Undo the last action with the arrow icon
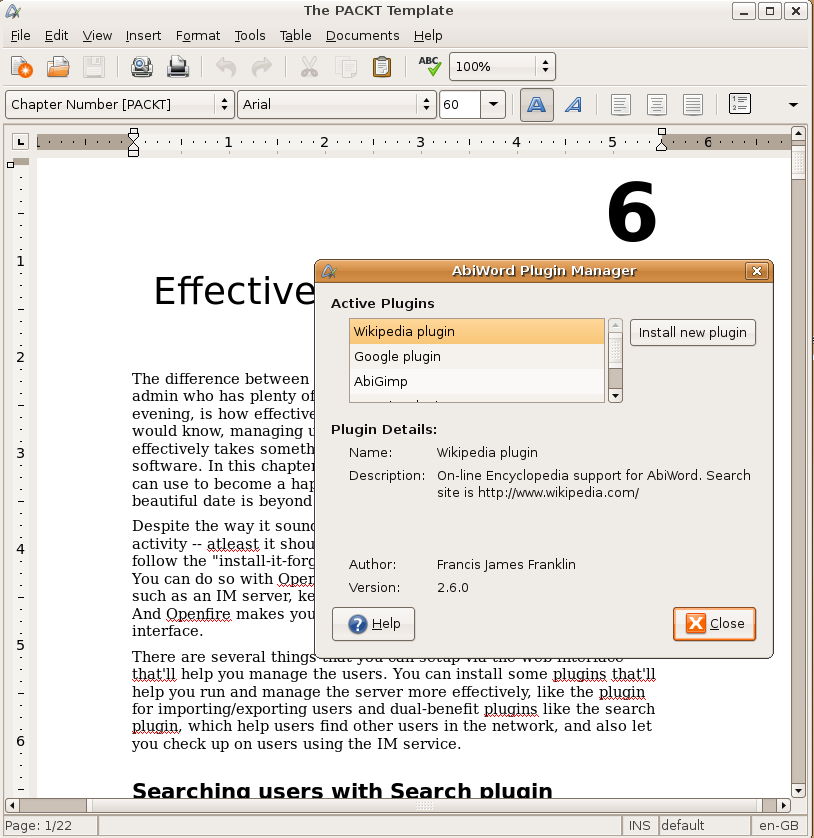 227,67
